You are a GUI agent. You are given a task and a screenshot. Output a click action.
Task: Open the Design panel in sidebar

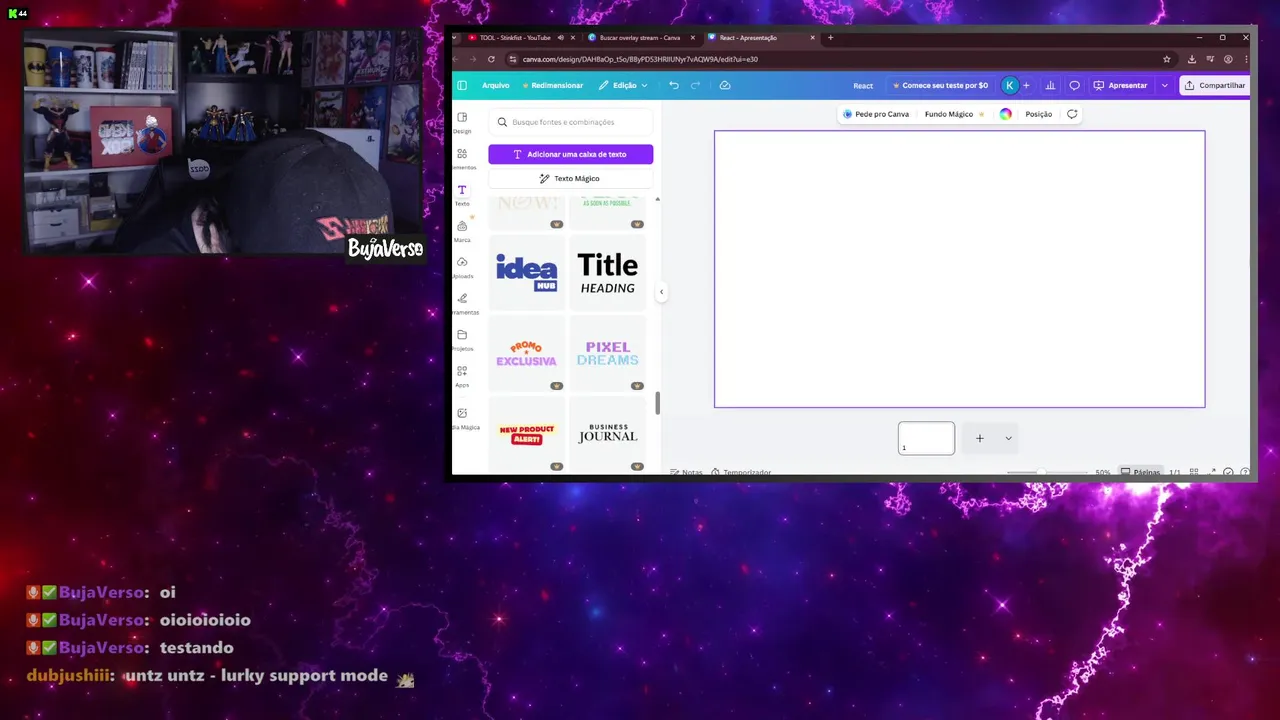462,122
